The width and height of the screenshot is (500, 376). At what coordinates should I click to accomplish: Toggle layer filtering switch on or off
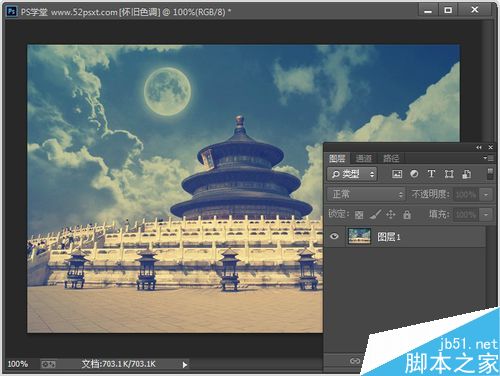pyautogui.click(x=490, y=174)
